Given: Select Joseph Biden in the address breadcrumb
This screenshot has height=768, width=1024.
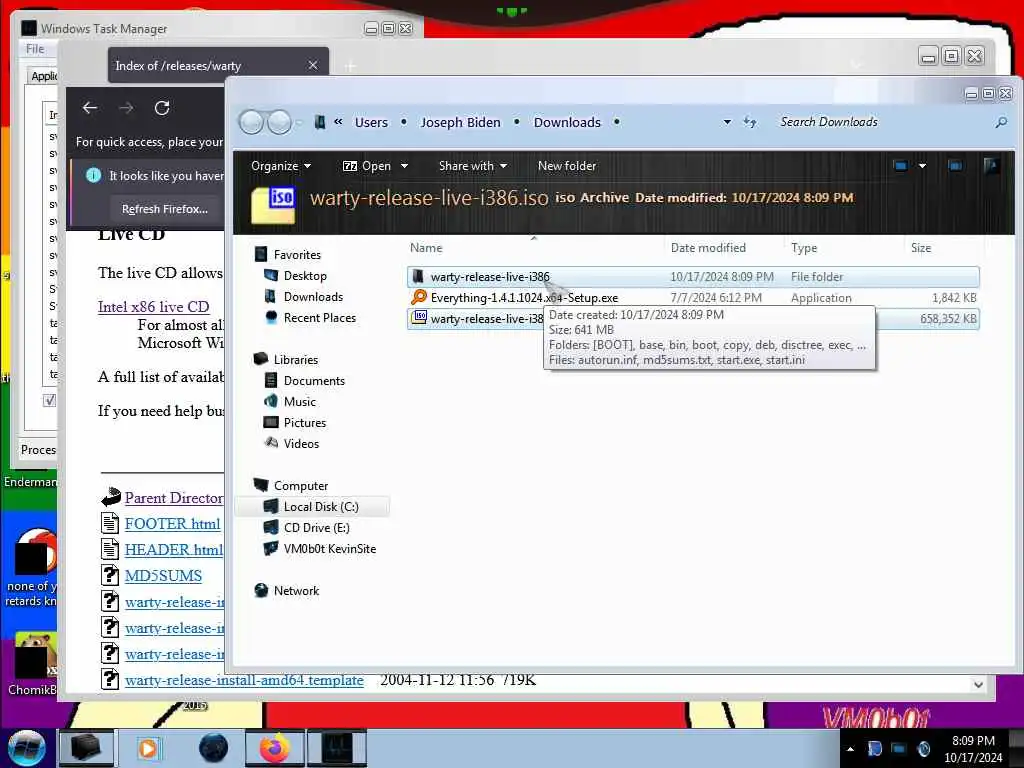Looking at the screenshot, I should (x=460, y=122).
